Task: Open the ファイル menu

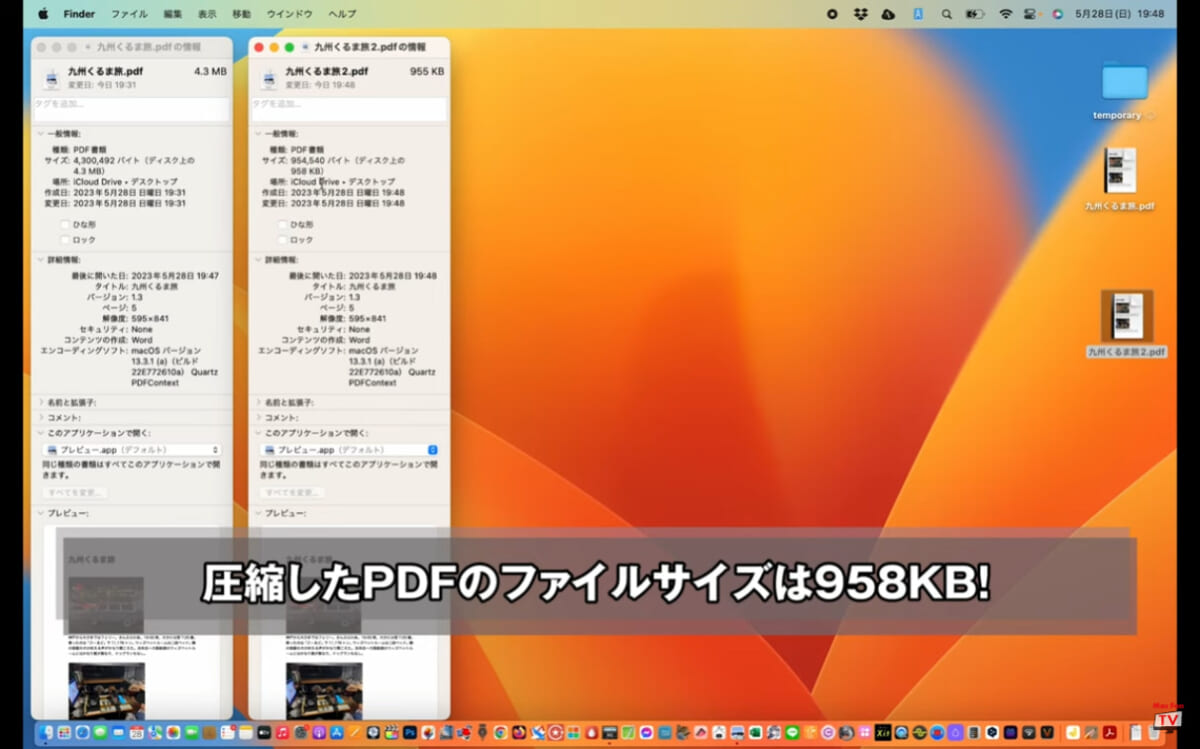Action: (129, 14)
